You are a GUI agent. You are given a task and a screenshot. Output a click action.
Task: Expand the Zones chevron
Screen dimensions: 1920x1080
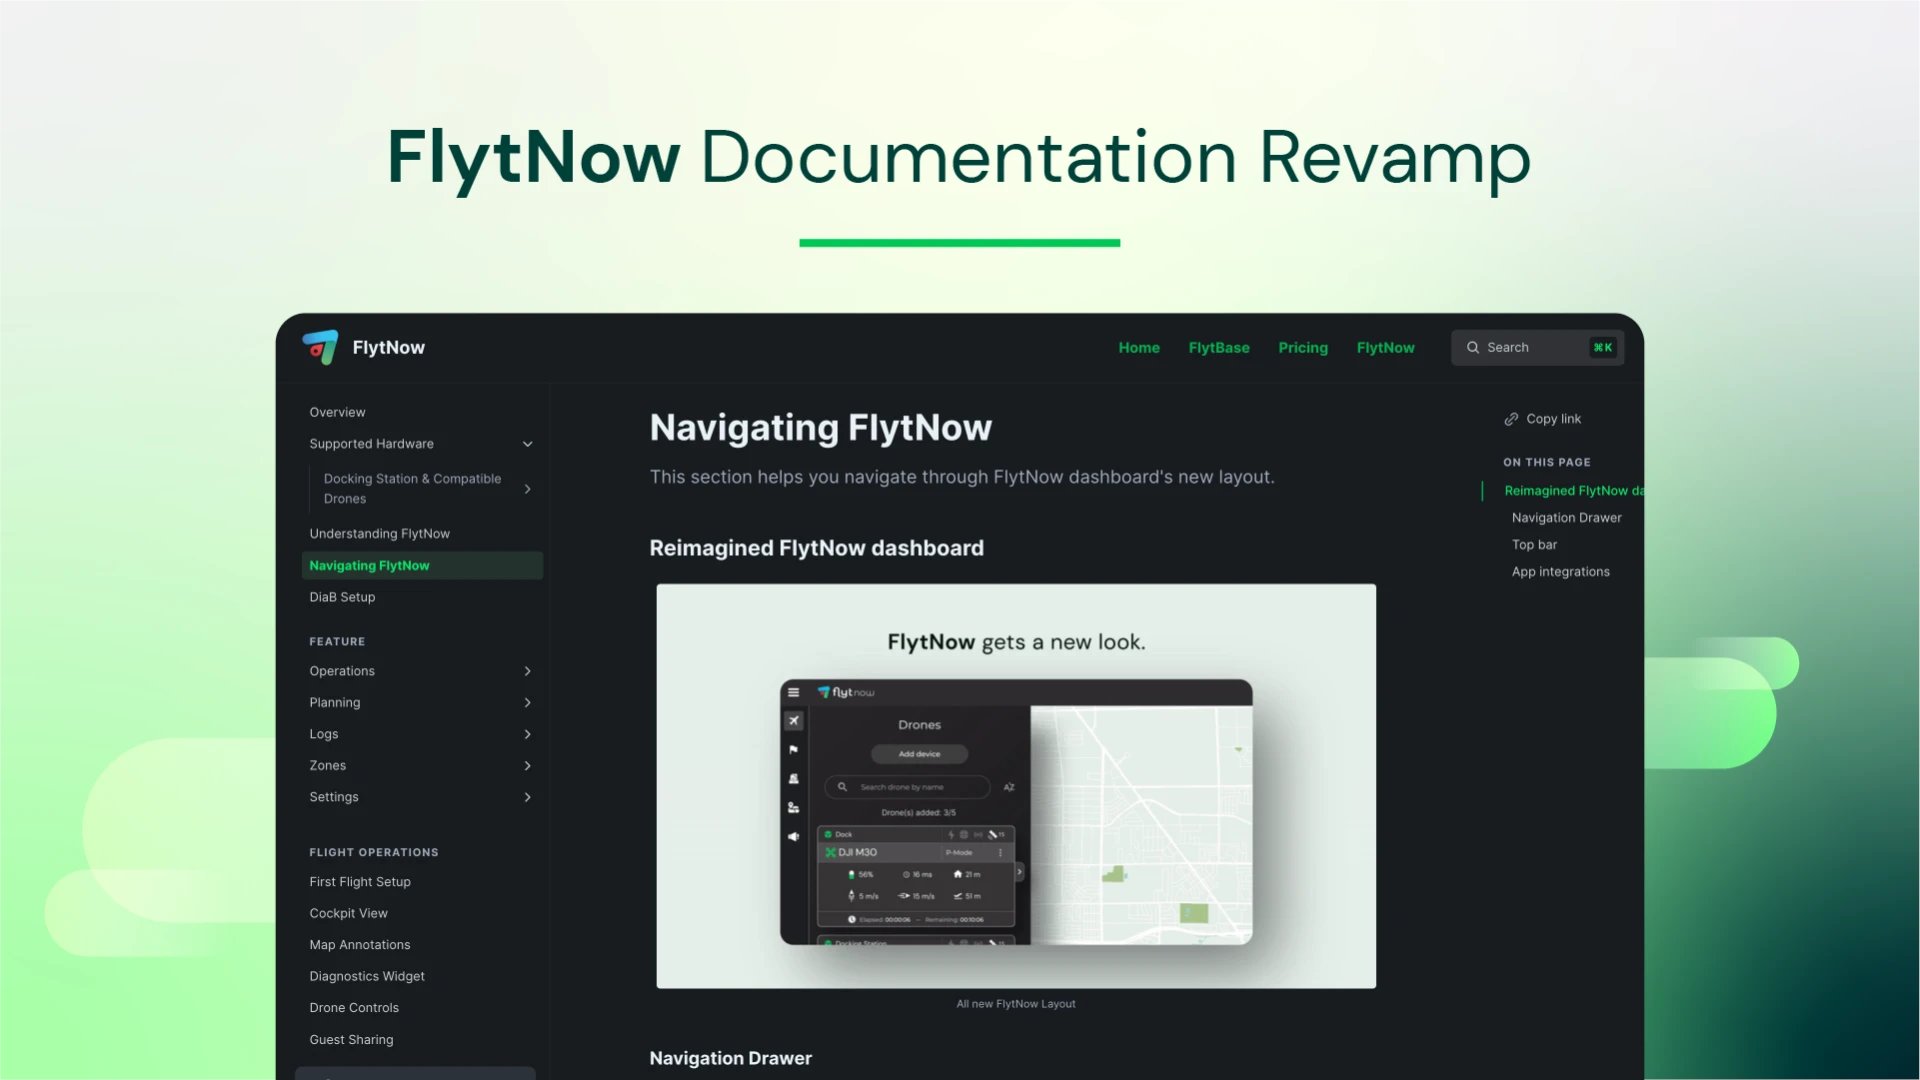point(528,766)
